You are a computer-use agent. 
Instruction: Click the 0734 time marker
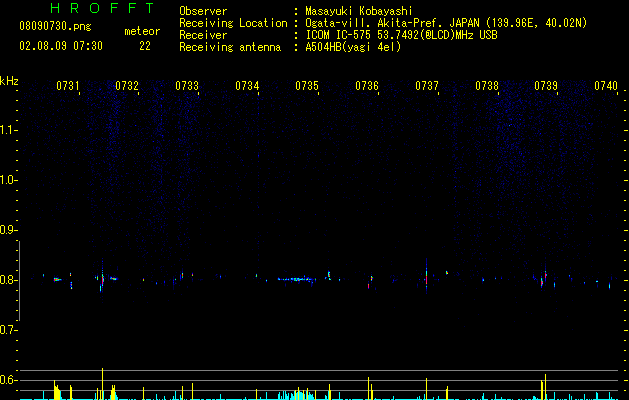pos(247,86)
